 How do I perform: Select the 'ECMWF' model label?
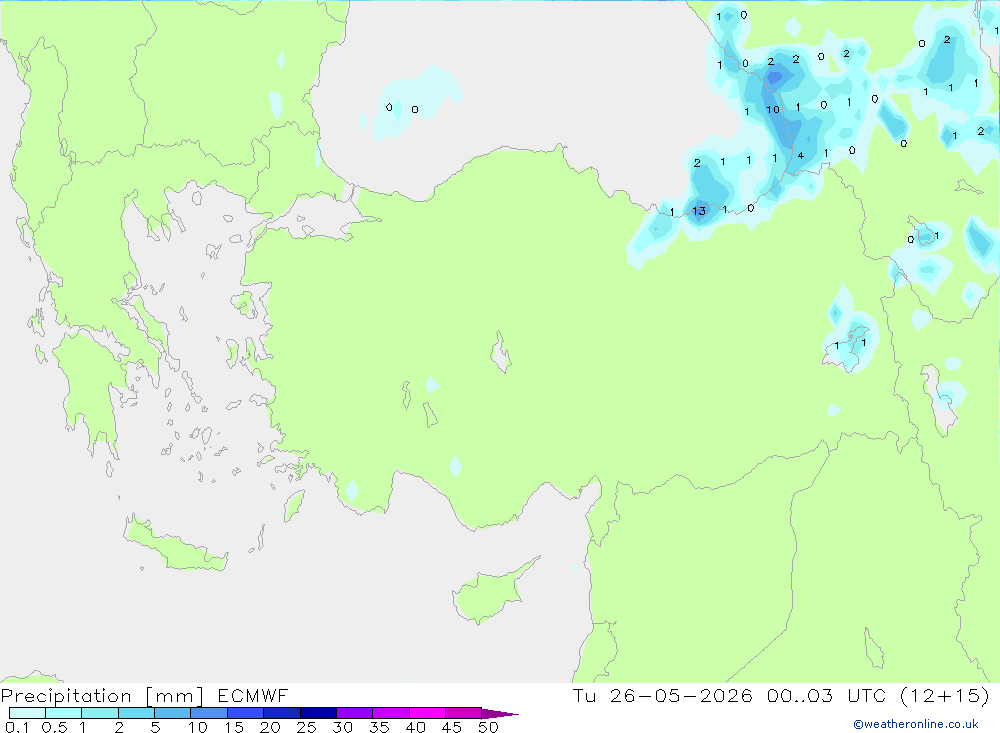pos(253,696)
